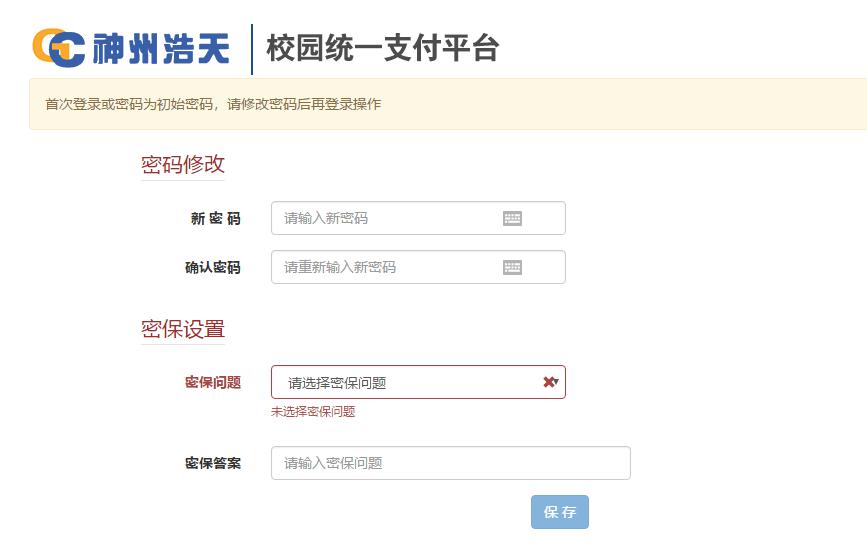The height and width of the screenshot is (541, 867).
Task: Click the red X validation icon
Action: pos(547,382)
